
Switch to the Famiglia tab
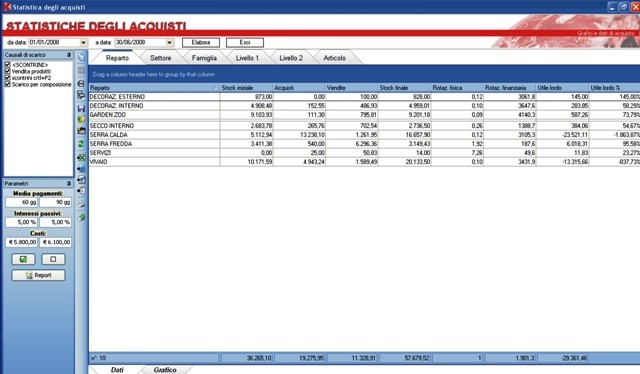[204, 58]
